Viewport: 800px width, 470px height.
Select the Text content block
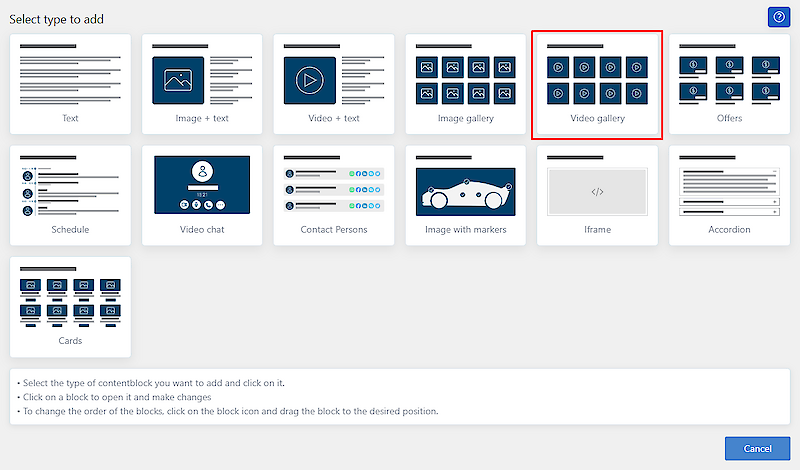(70, 84)
